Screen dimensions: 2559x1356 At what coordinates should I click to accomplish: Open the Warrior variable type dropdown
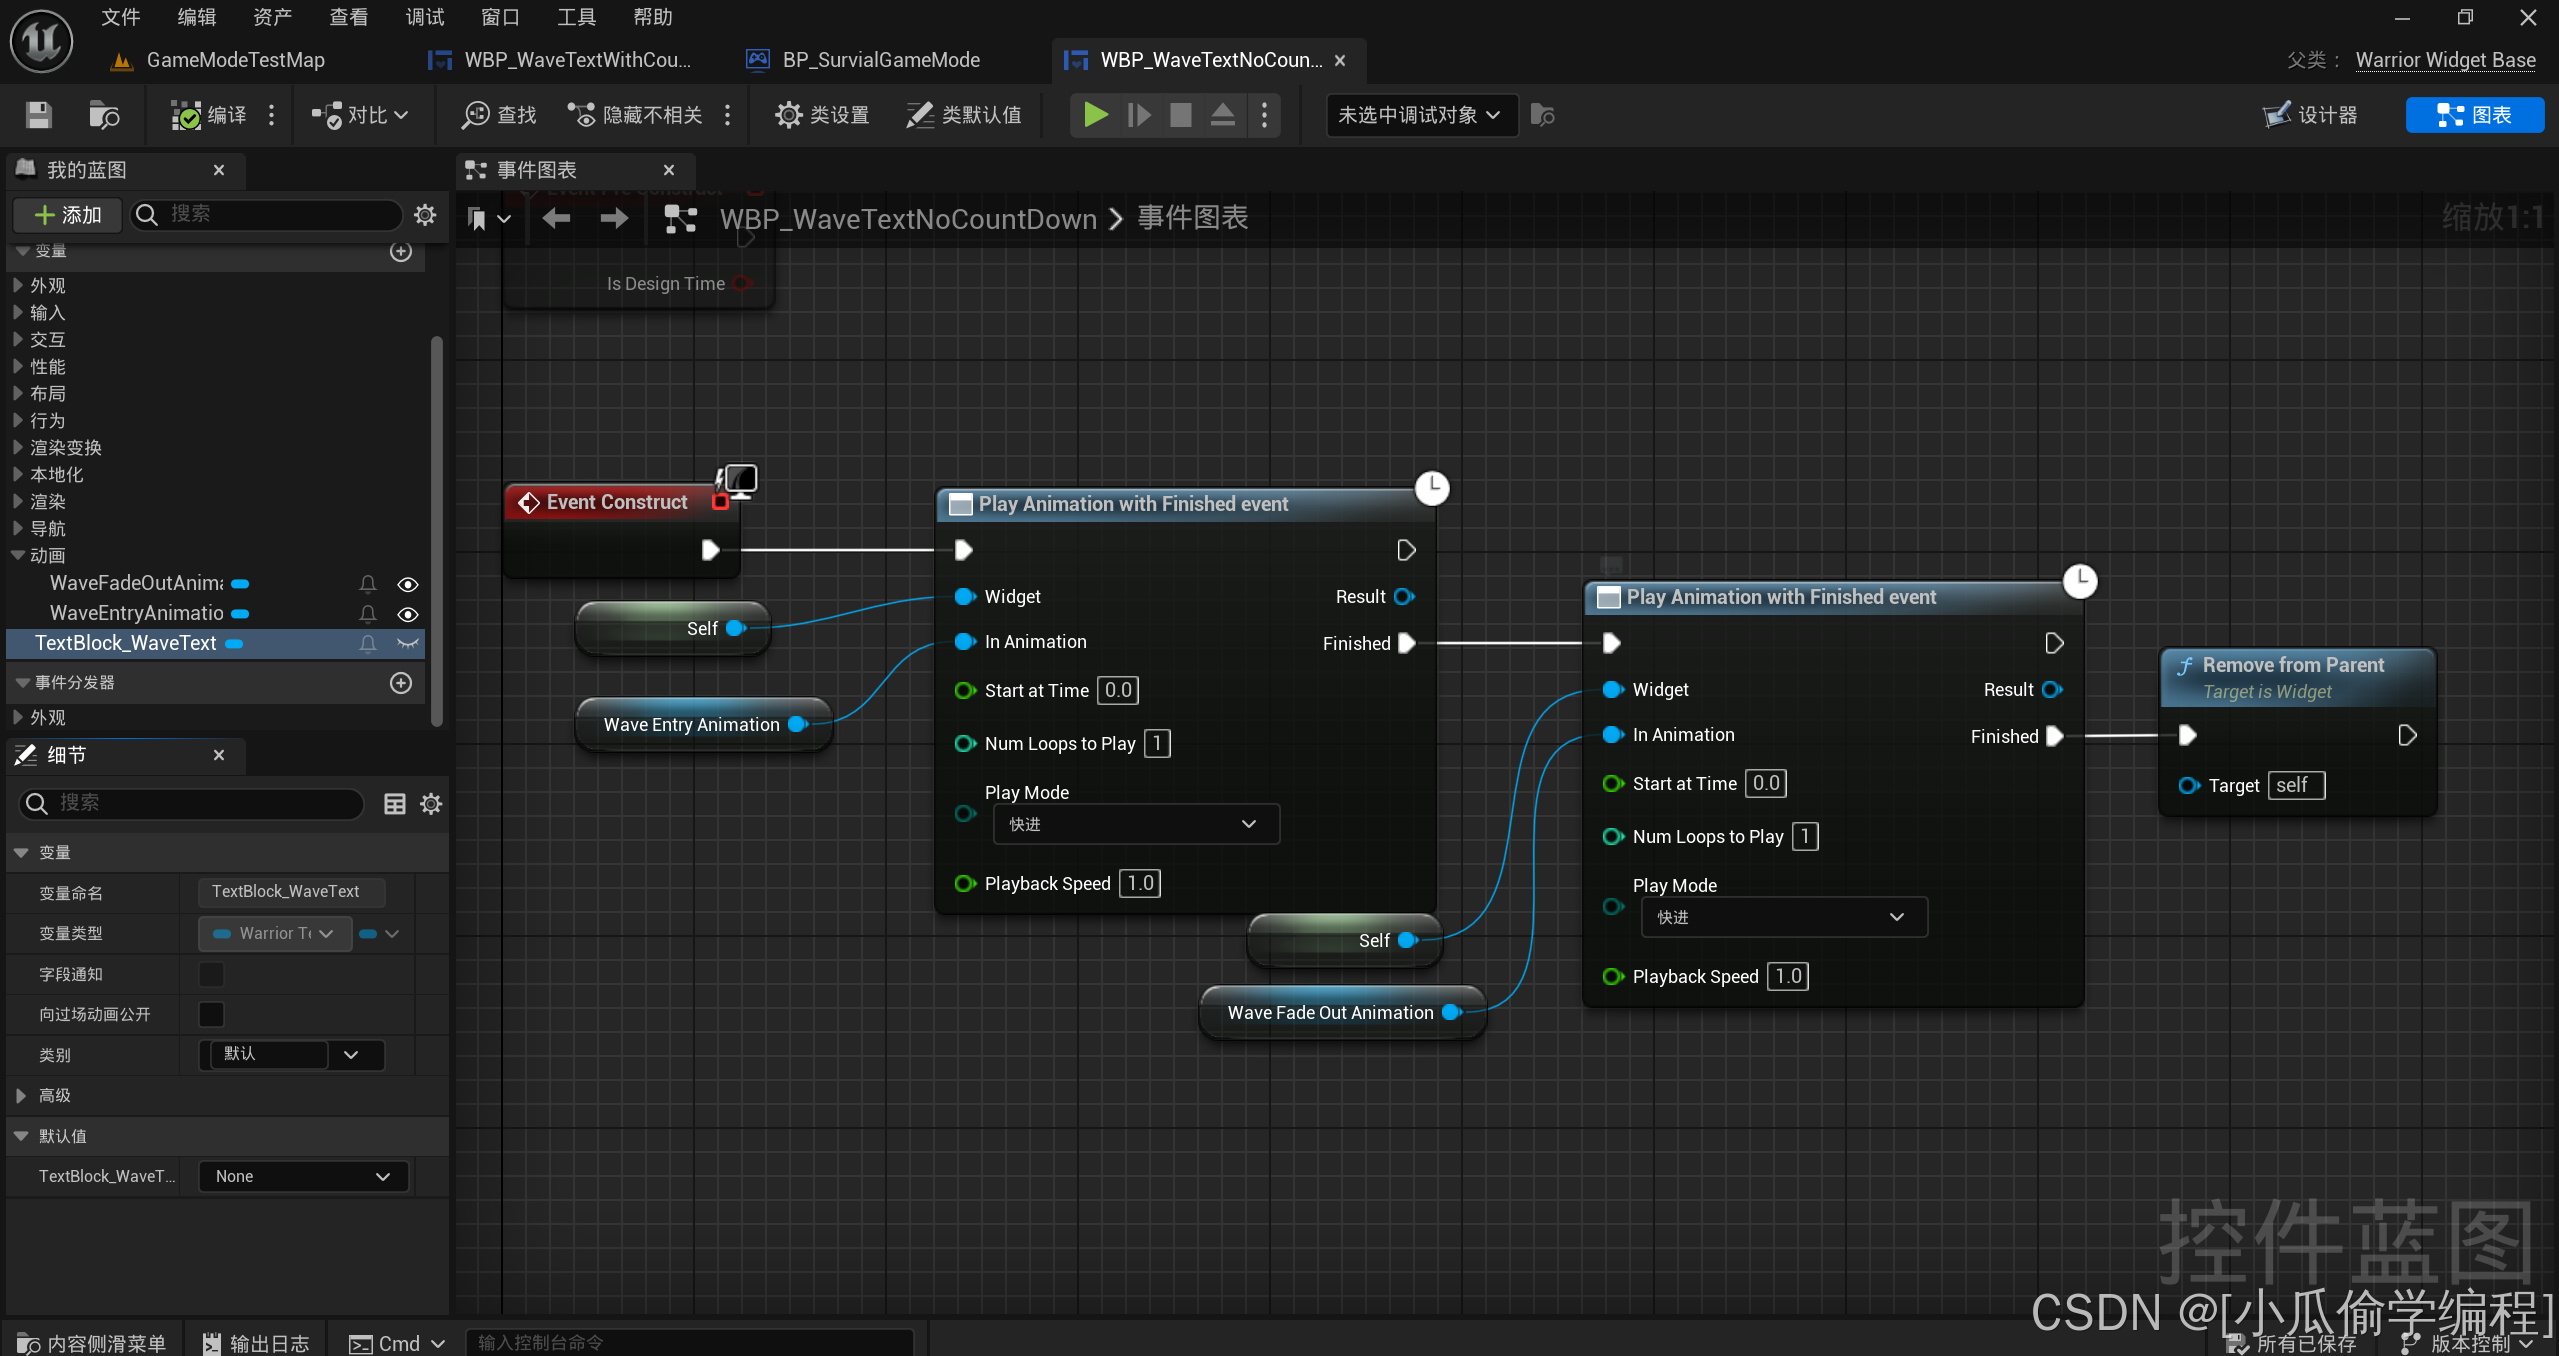(275, 933)
